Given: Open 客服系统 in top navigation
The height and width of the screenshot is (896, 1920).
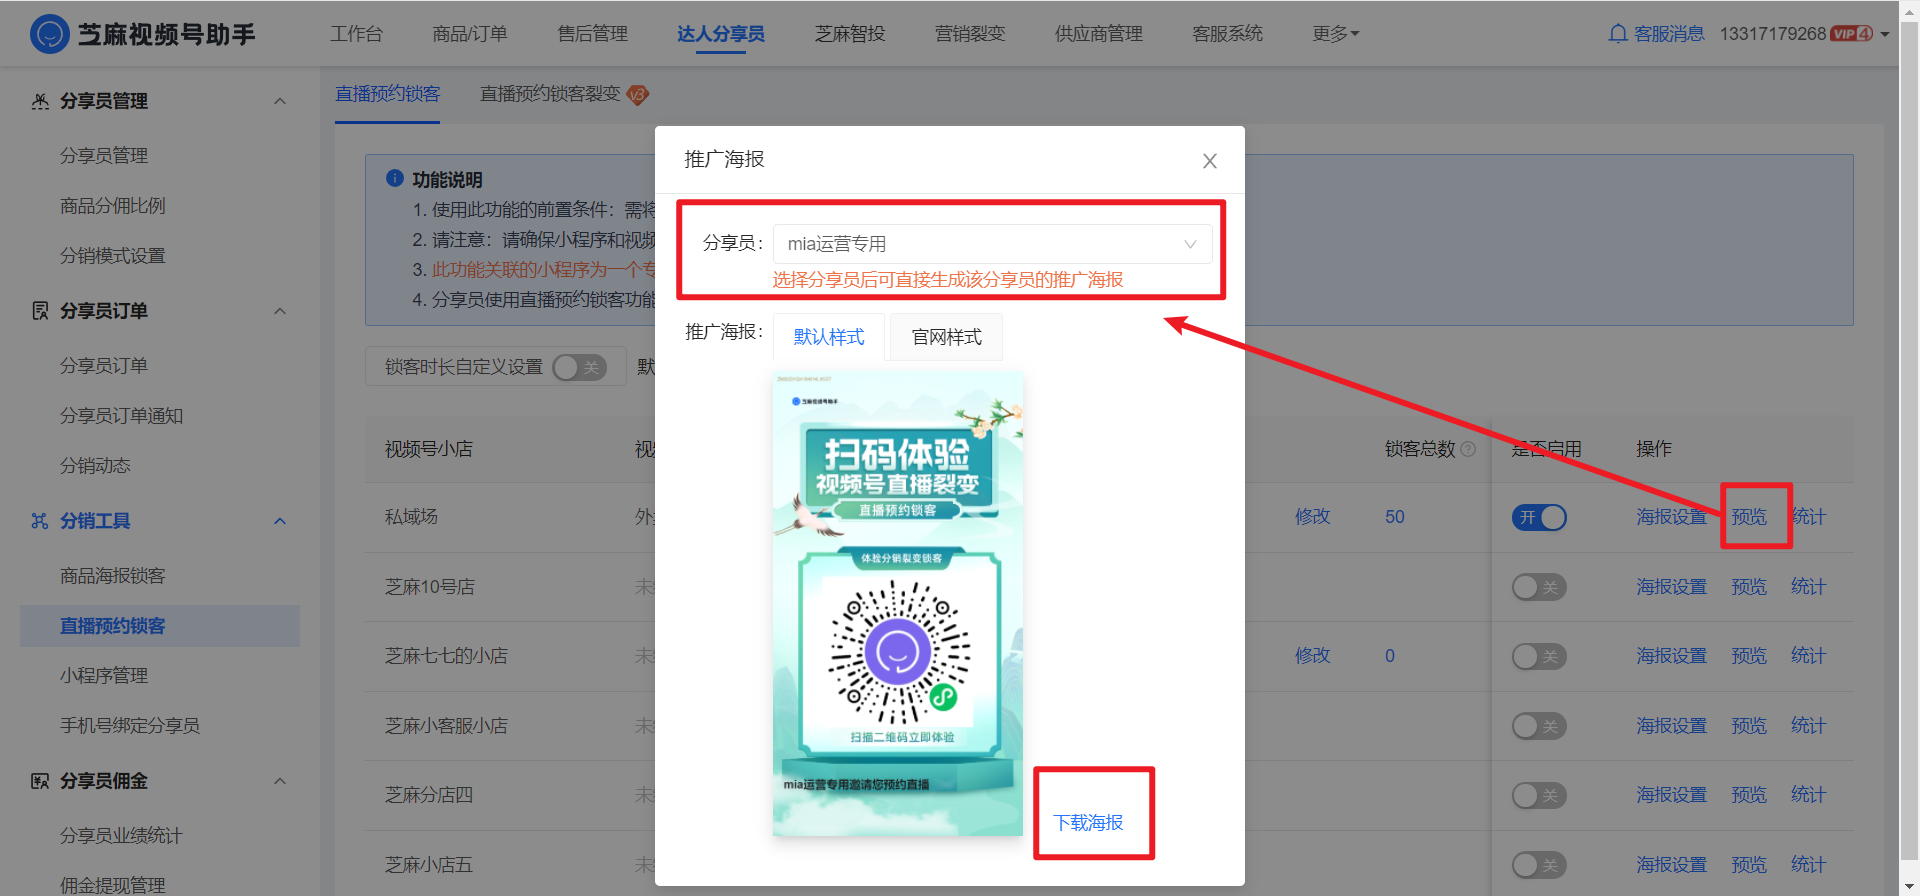Looking at the screenshot, I should 1228,34.
